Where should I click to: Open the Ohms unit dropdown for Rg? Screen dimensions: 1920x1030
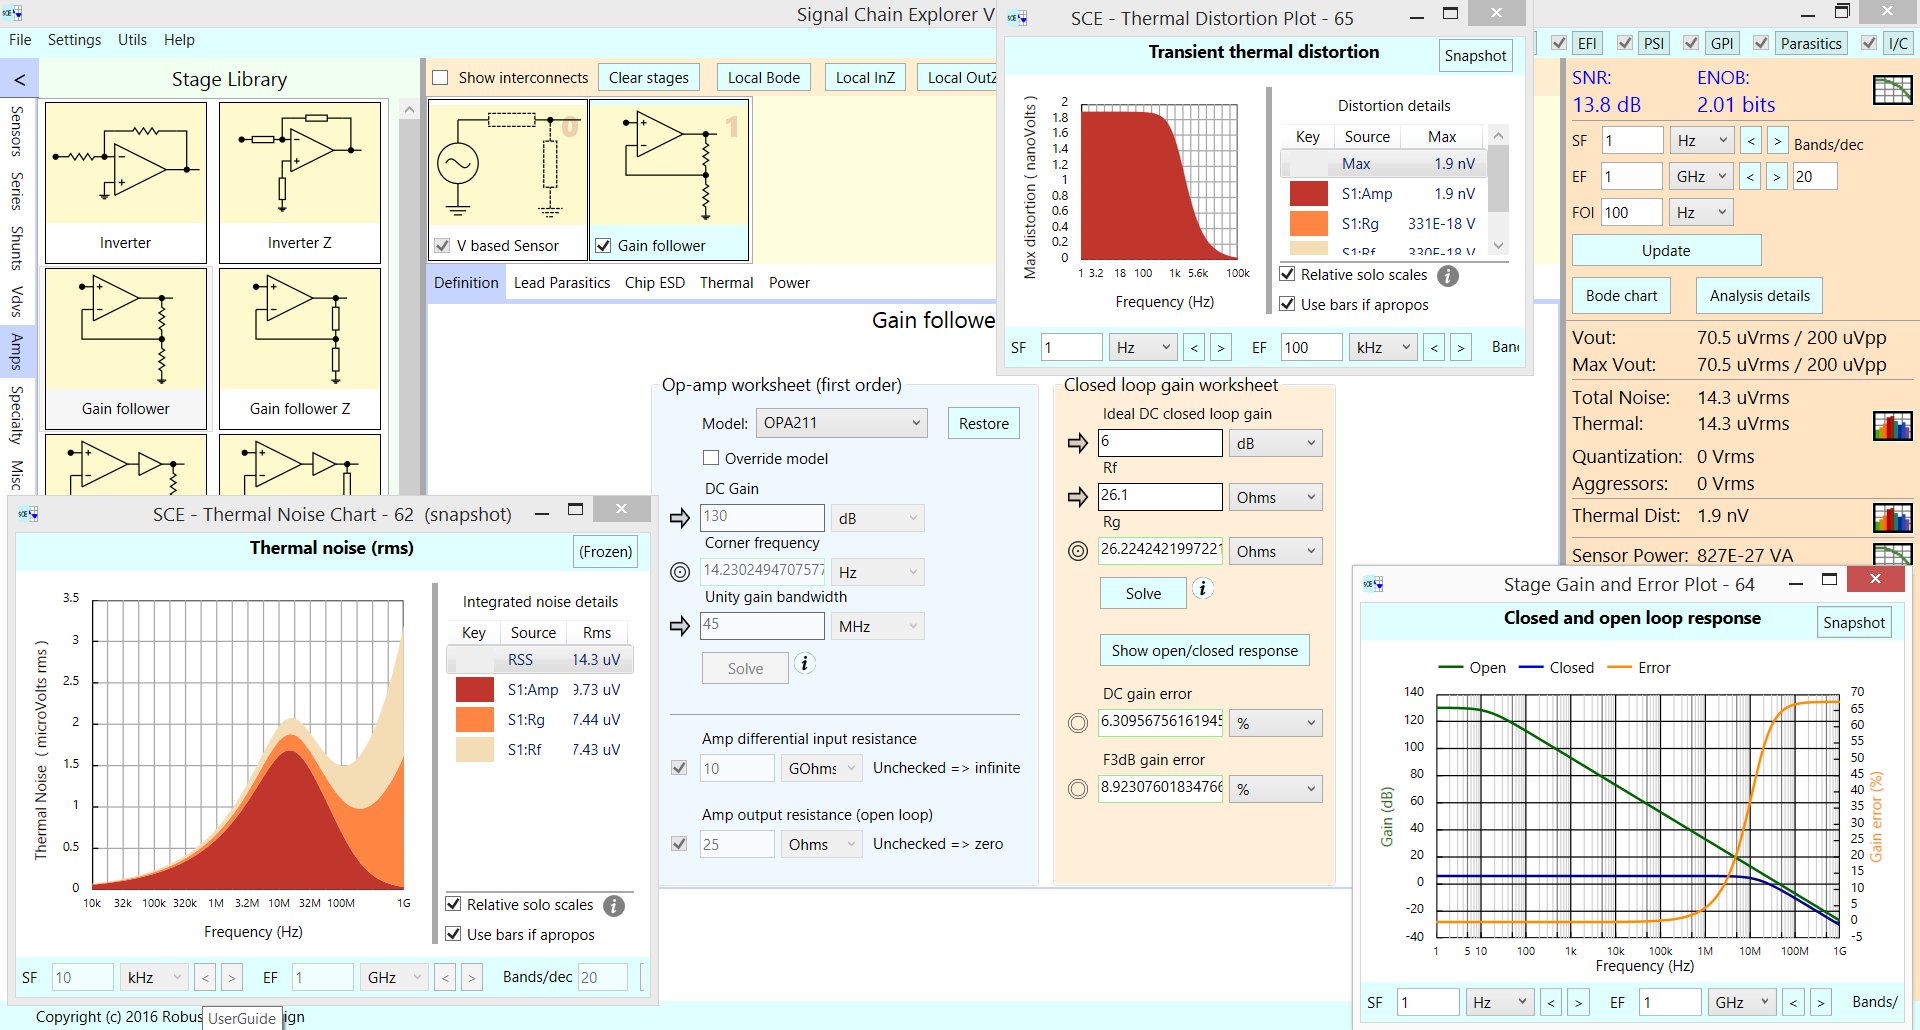pyautogui.click(x=1276, y=551)
